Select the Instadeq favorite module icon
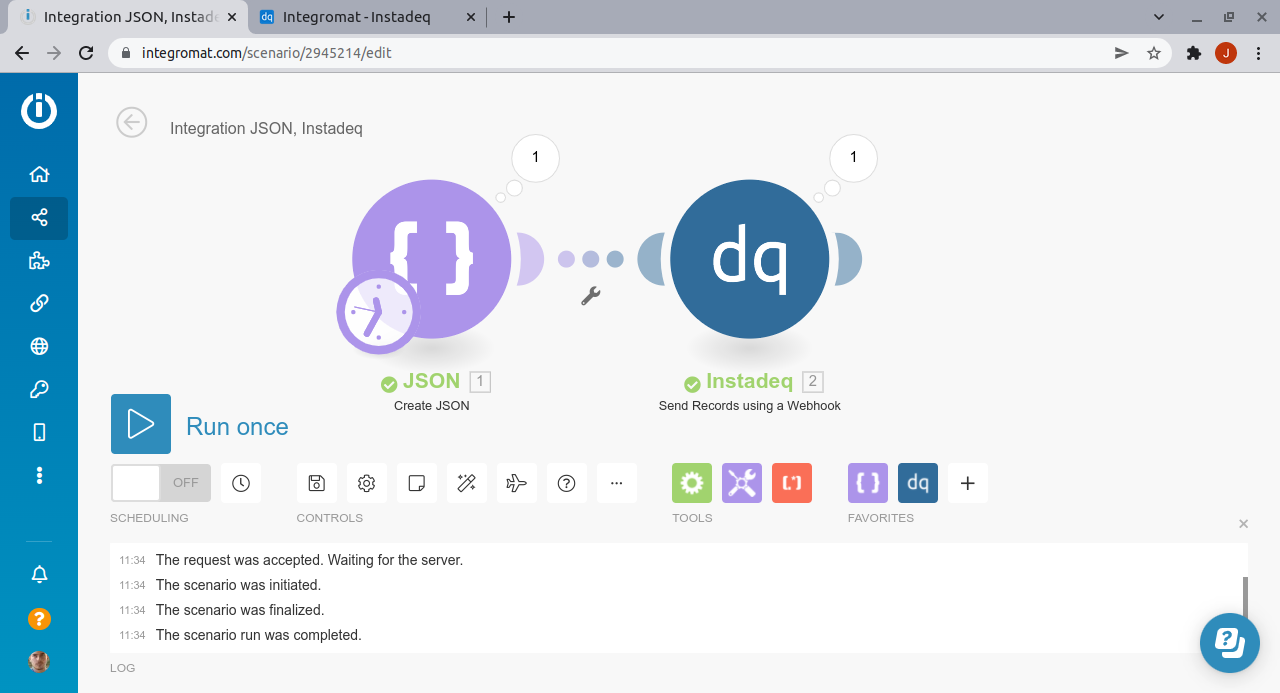The width and height of the screenshot is (1280, 693). coord(918,483)
